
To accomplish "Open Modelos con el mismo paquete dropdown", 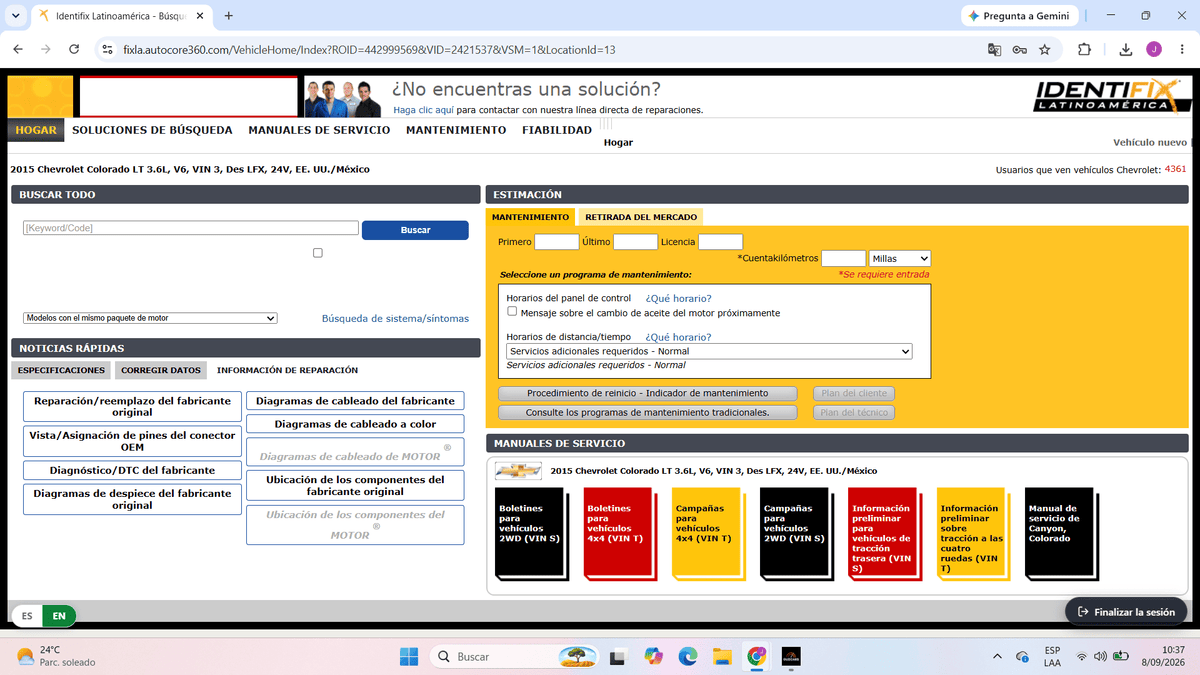I will click(150, 318).
